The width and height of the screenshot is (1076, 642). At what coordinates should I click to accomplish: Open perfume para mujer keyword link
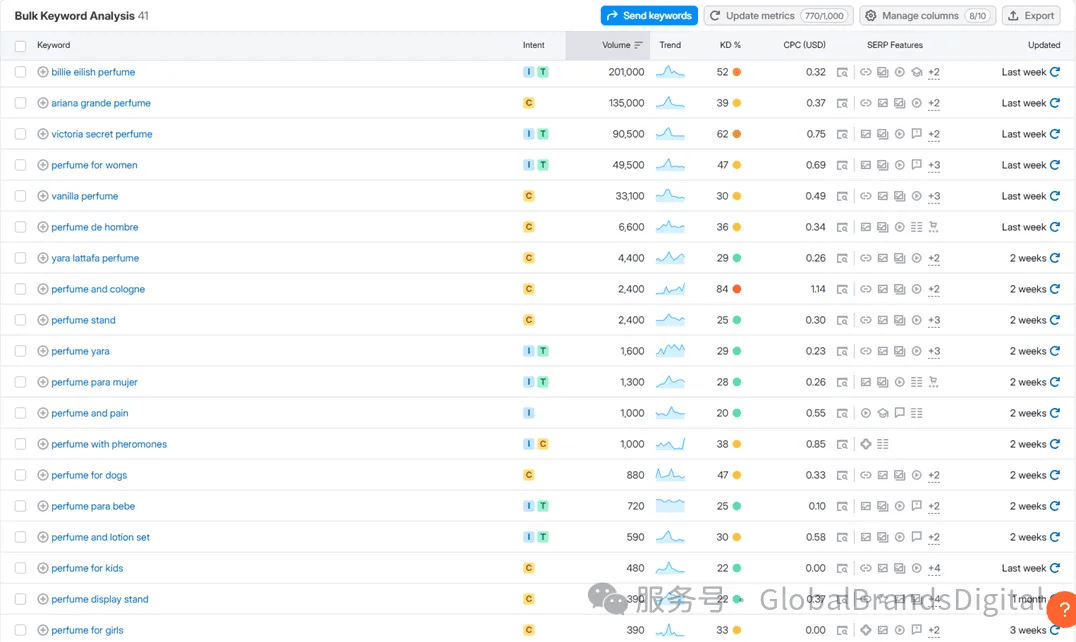pyautogui.click(x=94, y=382)
